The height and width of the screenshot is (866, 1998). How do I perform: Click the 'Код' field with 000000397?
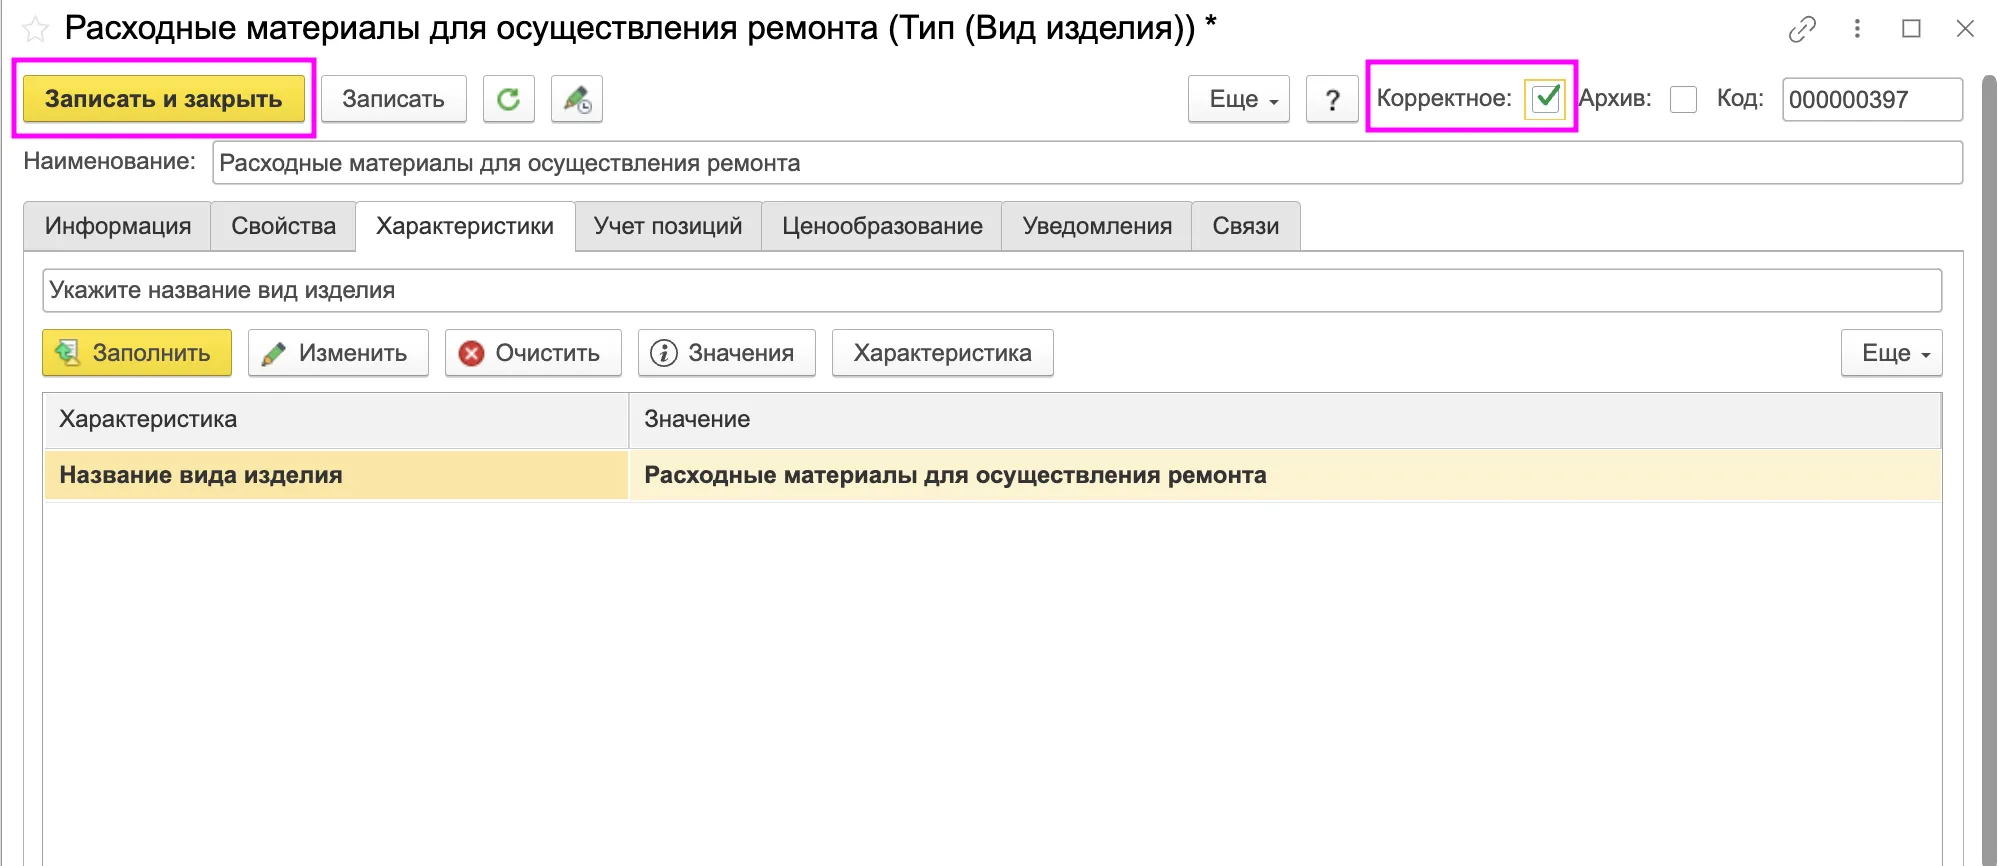(x=1872, y=100)
